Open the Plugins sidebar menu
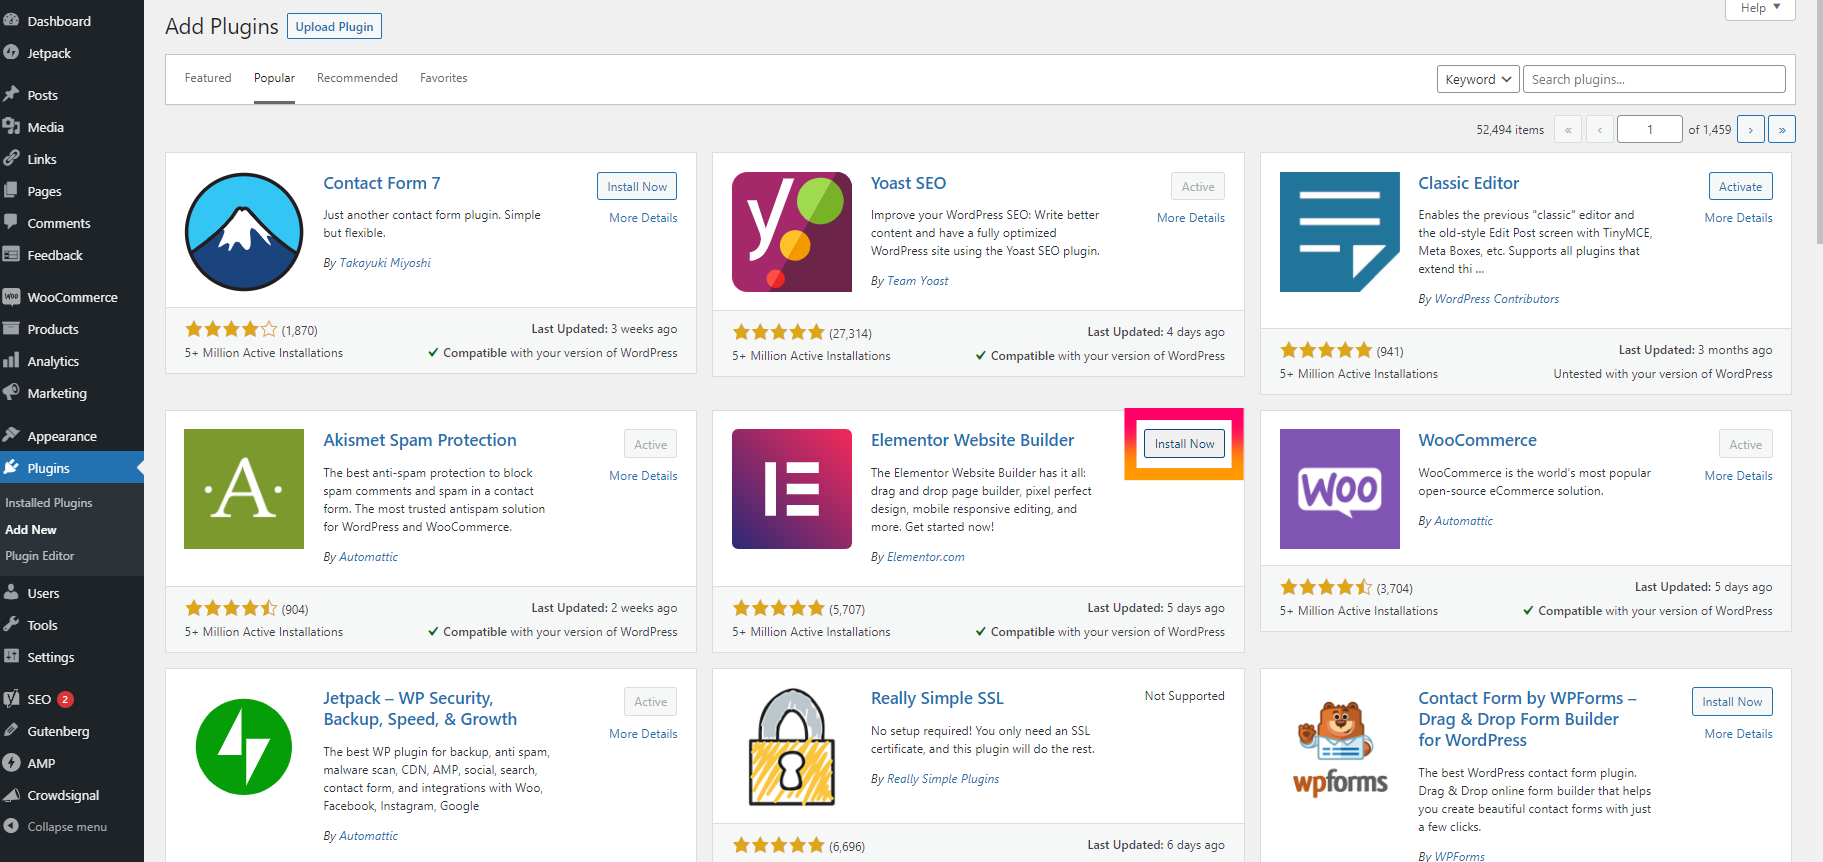 pyautogui.click(x=72, y=468)
